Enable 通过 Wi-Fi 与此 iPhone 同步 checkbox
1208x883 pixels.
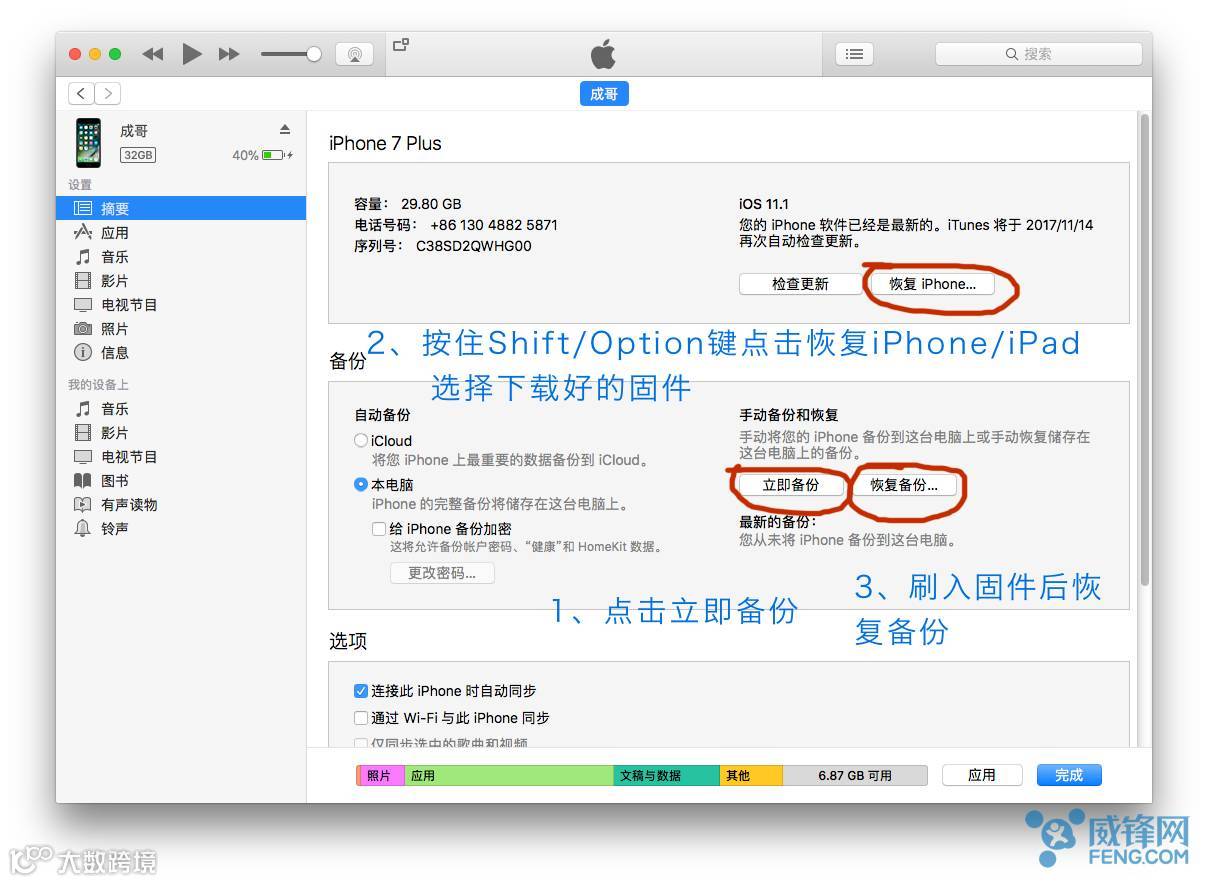click(x=361, y=718)
